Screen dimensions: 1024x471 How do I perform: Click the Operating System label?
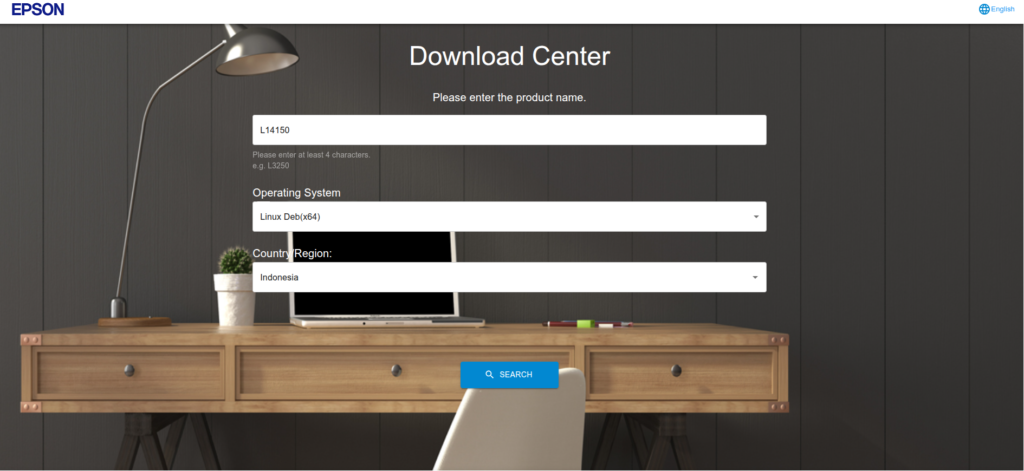[x=296, y=193]
